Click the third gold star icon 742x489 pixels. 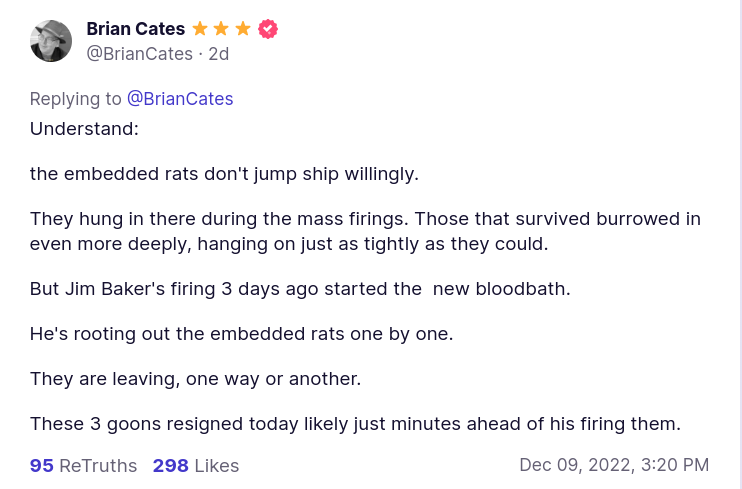point(243,29)
